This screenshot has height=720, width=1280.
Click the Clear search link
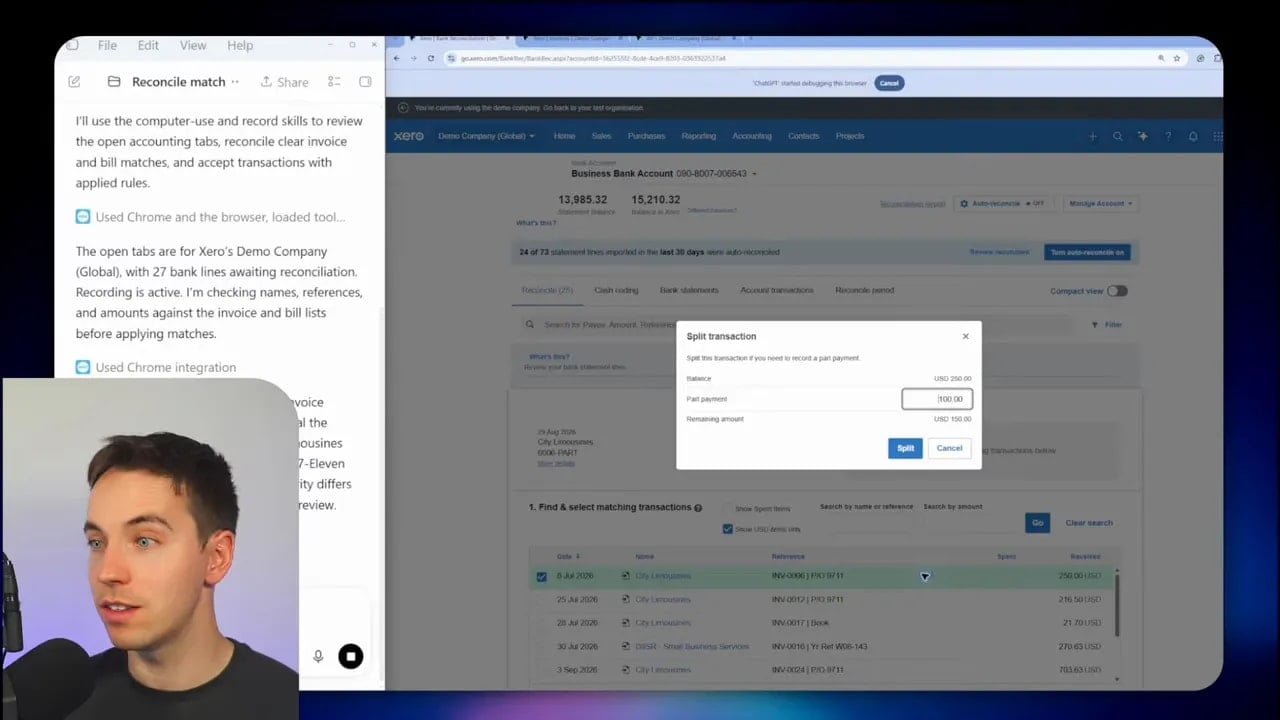point(1089,523)
